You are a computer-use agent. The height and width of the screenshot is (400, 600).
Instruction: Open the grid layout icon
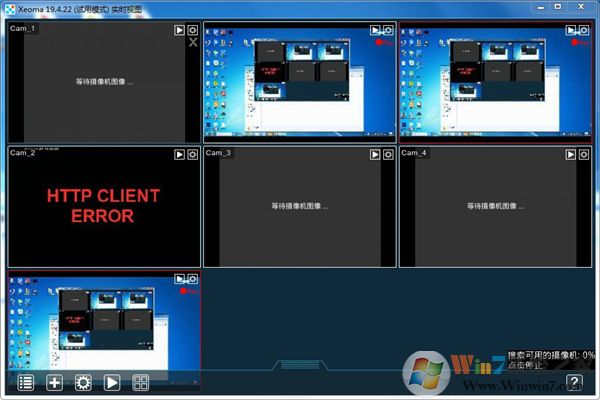tap(141, 382)
